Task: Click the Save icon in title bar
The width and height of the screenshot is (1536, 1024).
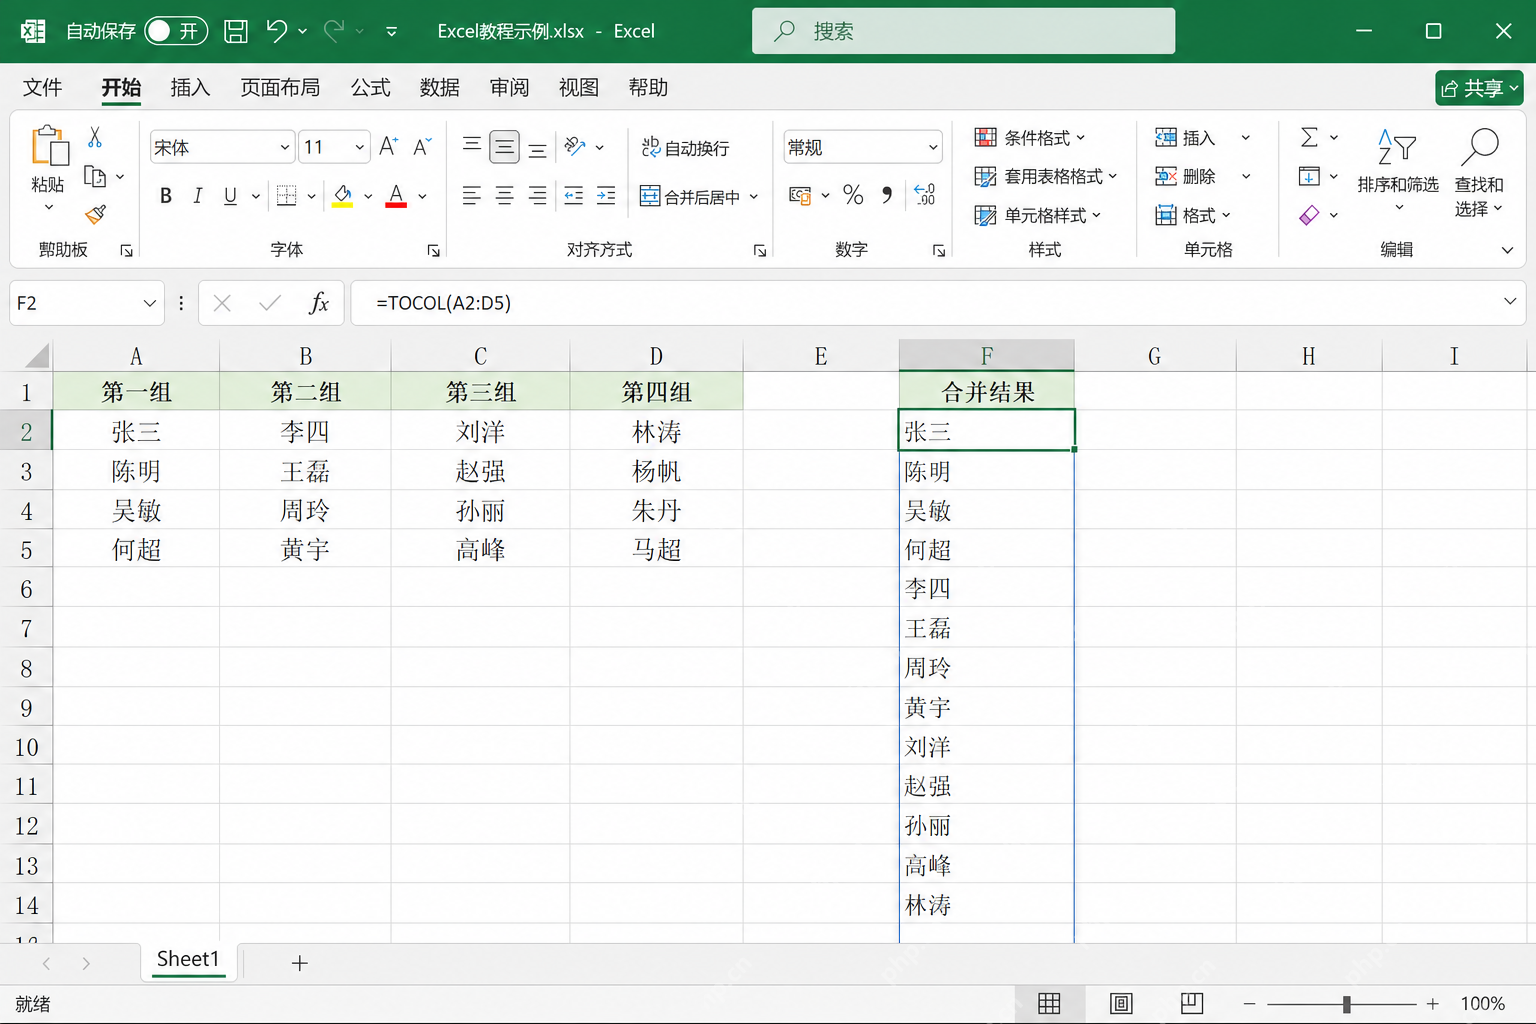Action: [x=236, y=31]
